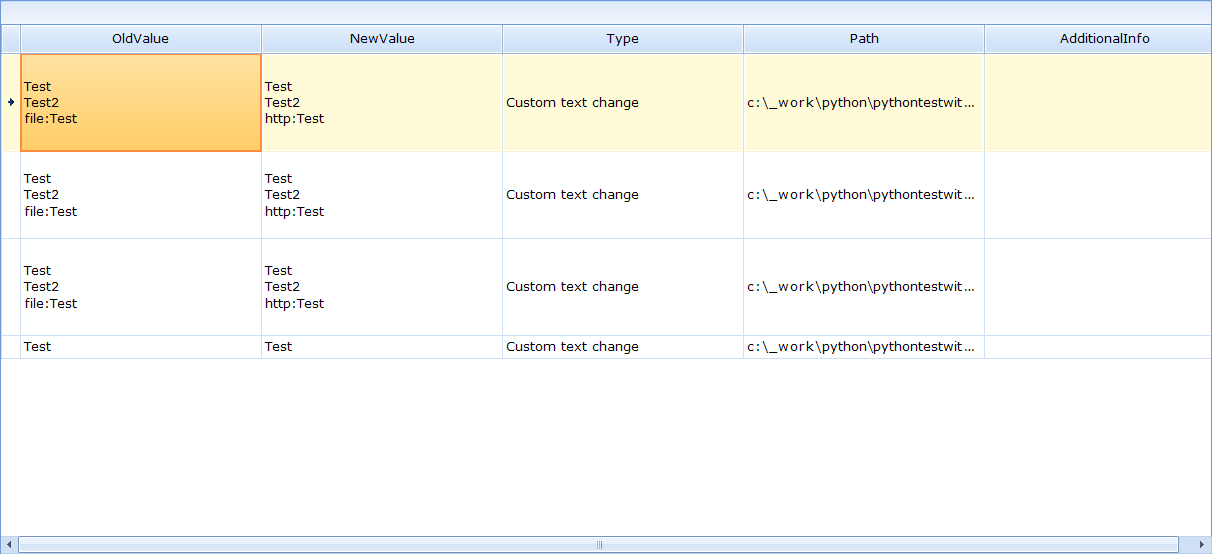The height and width of the screenshot is (554, 1212).
Task: Click the left scroll arrow of horizontal scrollbar
Action: tap(9, 545)
